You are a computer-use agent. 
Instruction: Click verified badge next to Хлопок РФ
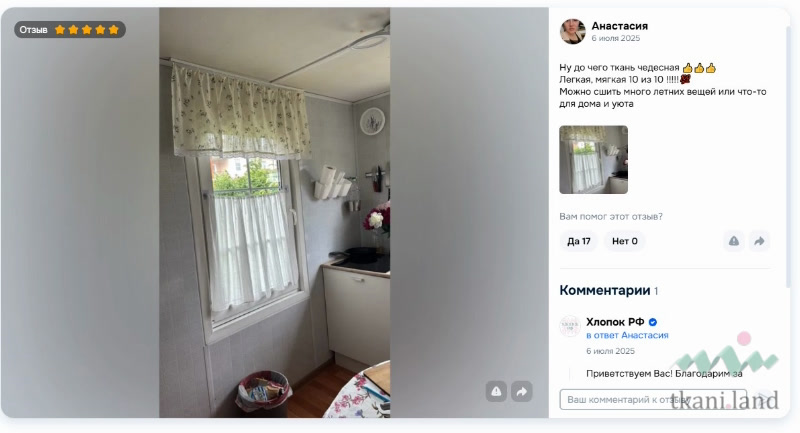pos(653,322)
